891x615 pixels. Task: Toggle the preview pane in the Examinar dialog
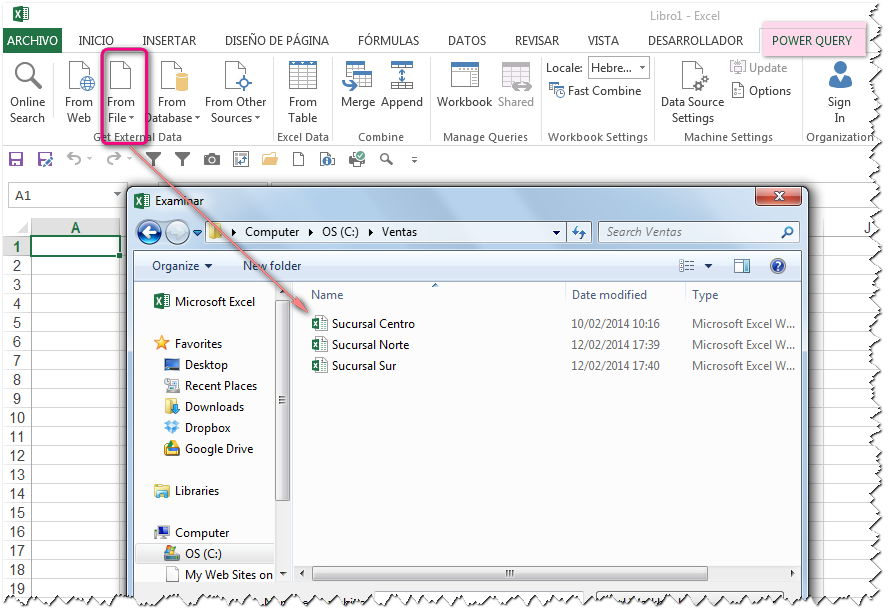(741, 265)
